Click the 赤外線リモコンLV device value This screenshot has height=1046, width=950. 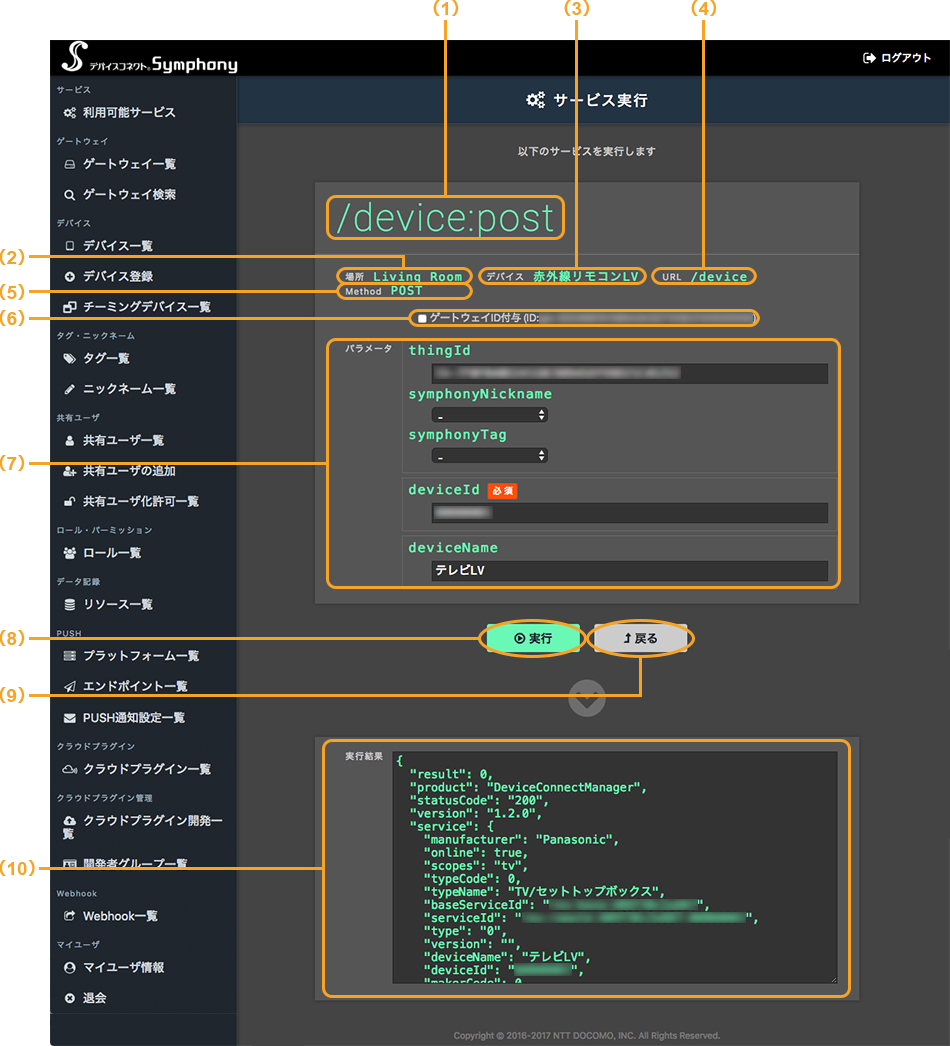point(586,276)
